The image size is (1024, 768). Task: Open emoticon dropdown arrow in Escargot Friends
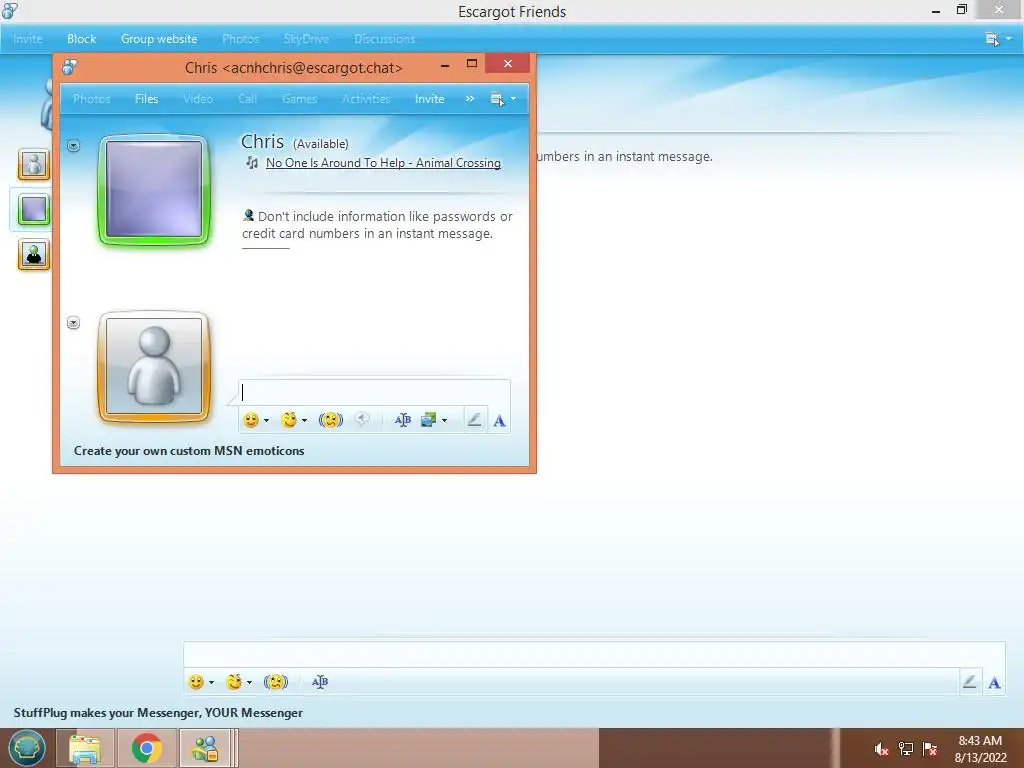(x=212, y=682)
